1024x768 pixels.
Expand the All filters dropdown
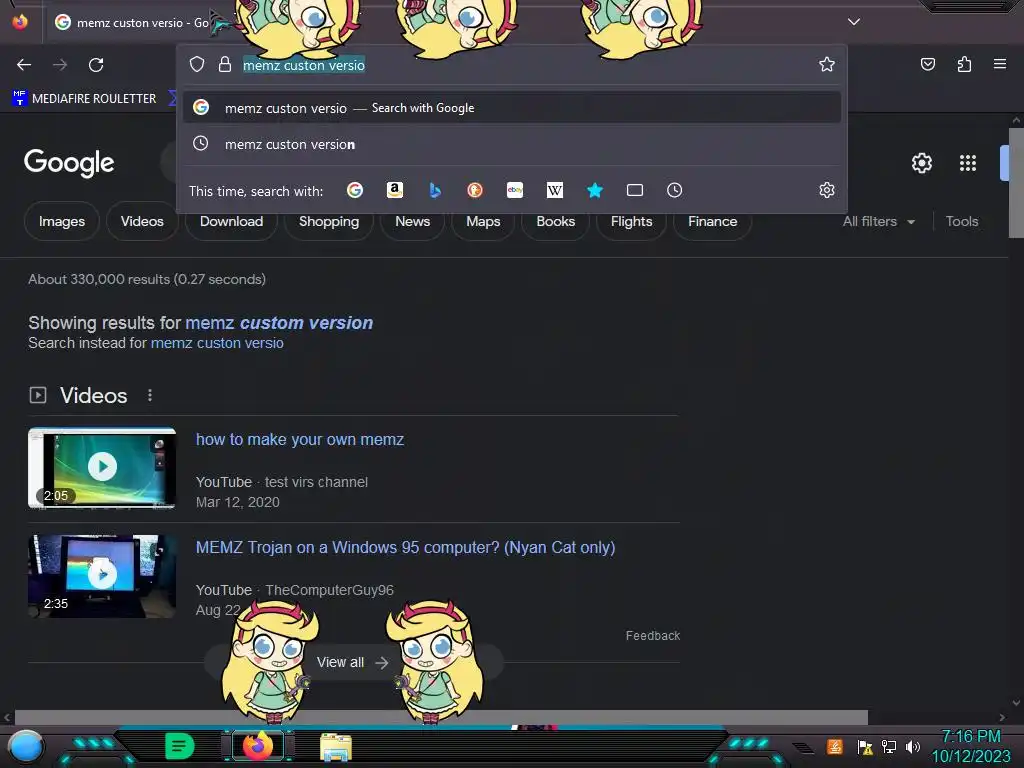pyautogui.click(x=878, y=221)
